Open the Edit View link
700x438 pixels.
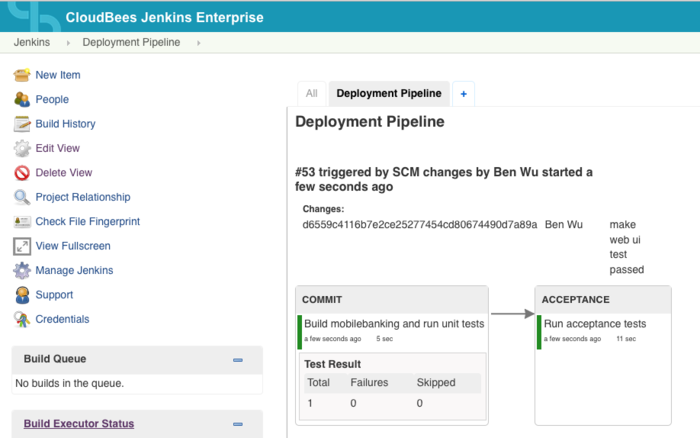(x=58, y=148)
